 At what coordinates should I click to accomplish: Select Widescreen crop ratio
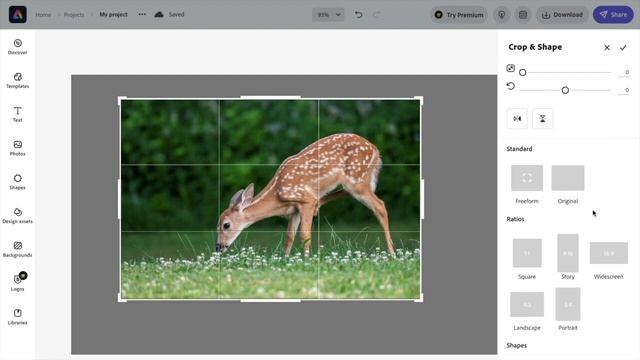tap(609, 261)
